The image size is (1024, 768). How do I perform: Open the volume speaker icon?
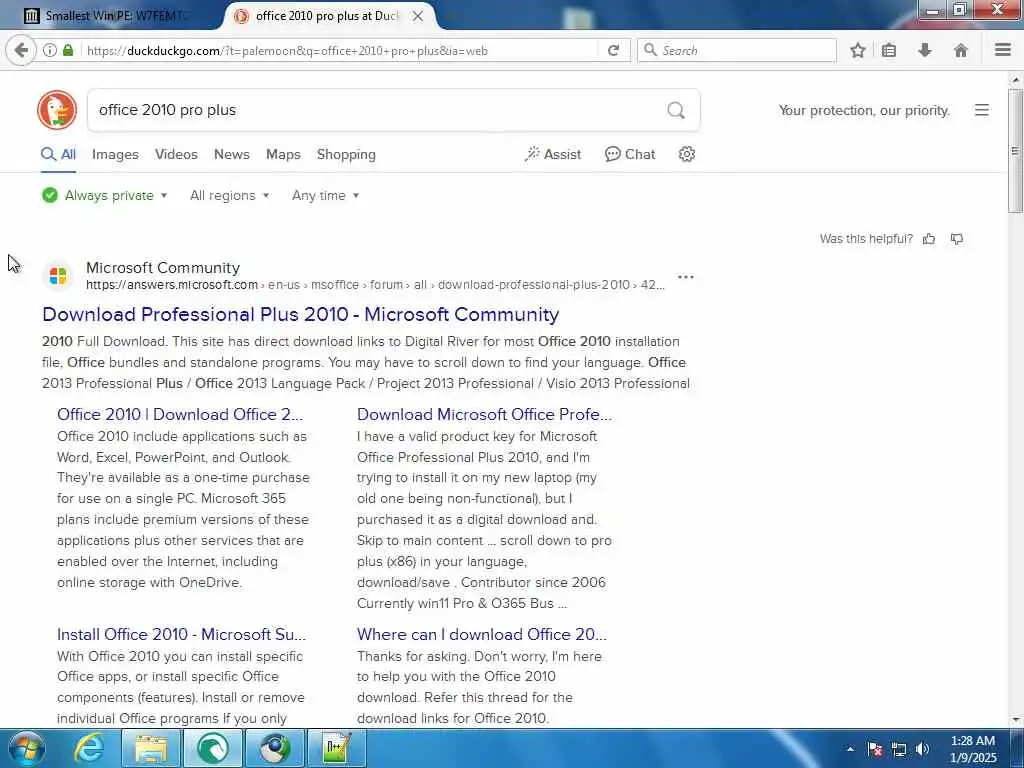922,749
